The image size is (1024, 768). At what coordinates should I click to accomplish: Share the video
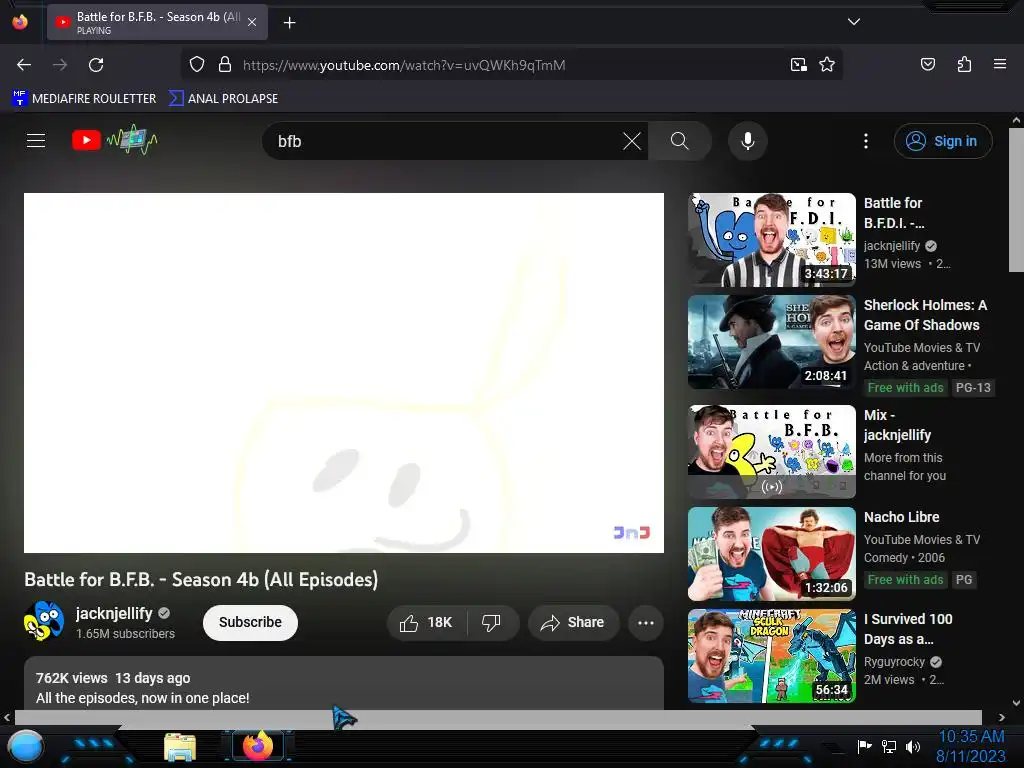[x=573, y=622]
